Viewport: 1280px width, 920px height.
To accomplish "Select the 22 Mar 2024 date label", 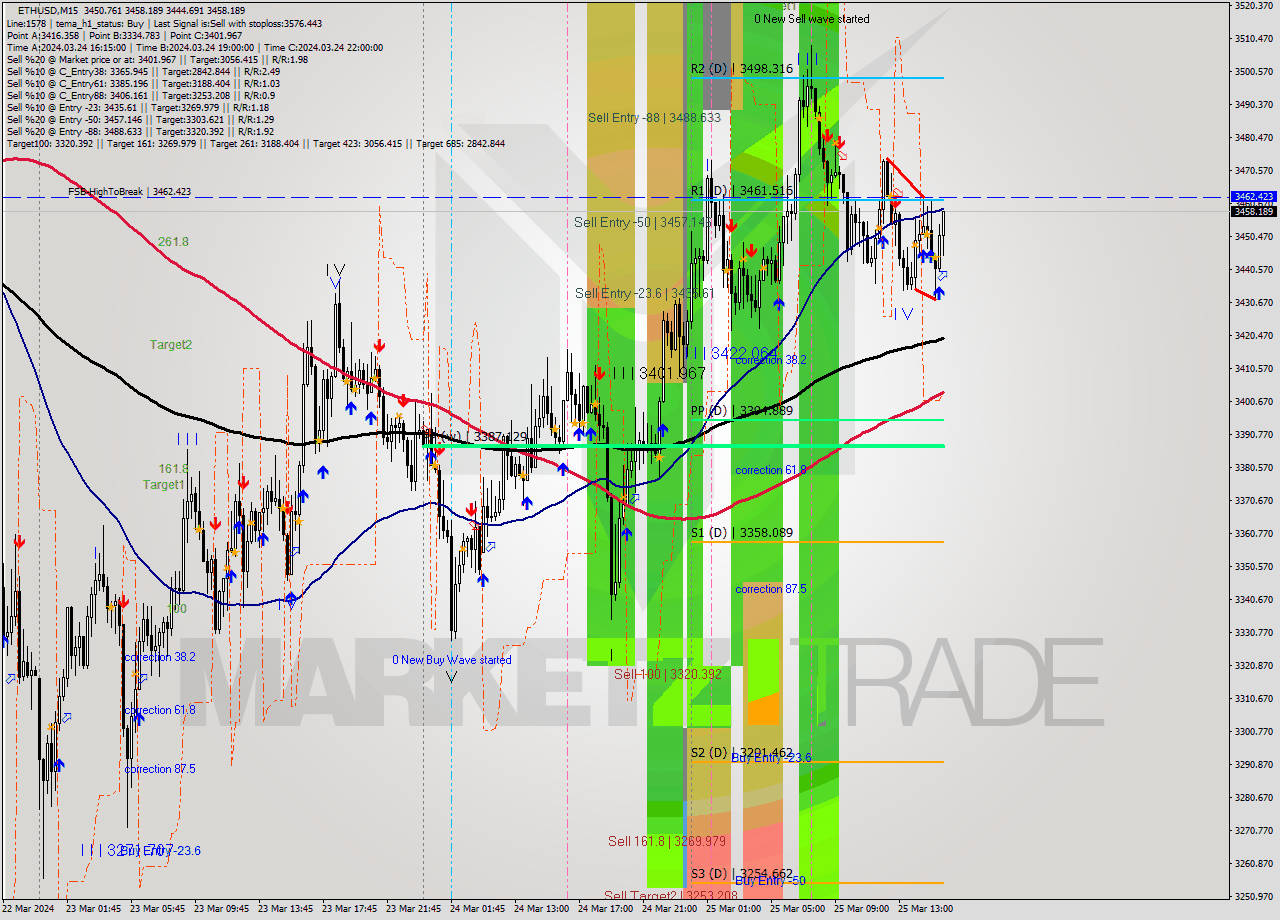I will pos(28,909).
